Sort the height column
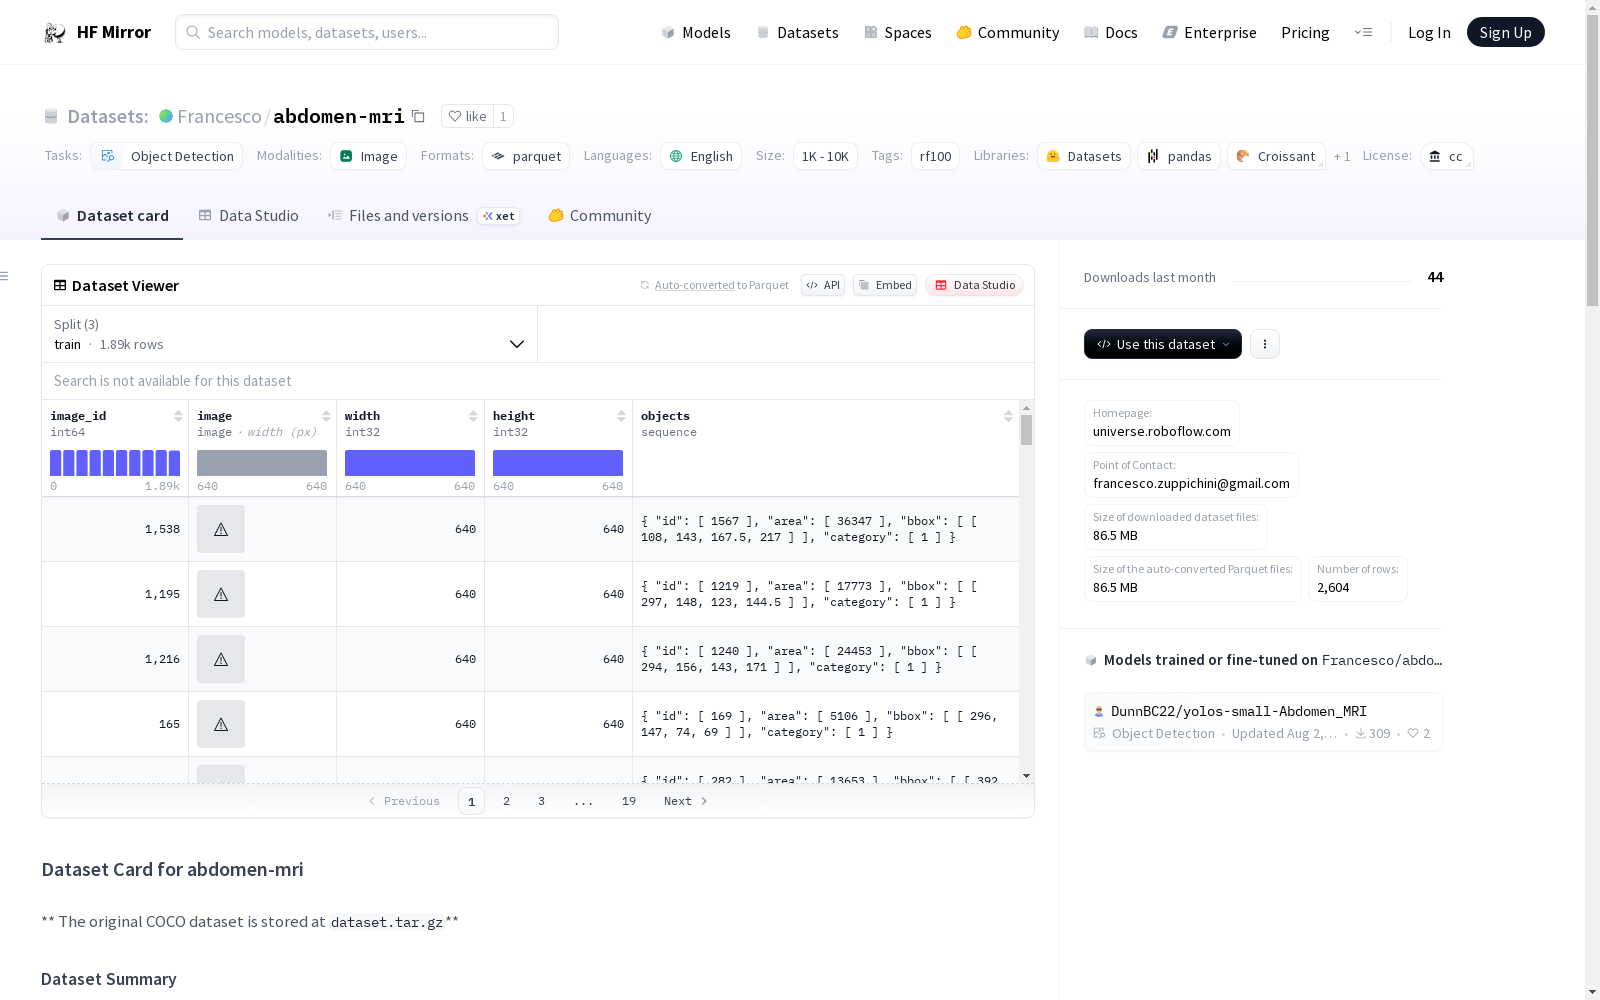 pos(621,416)
